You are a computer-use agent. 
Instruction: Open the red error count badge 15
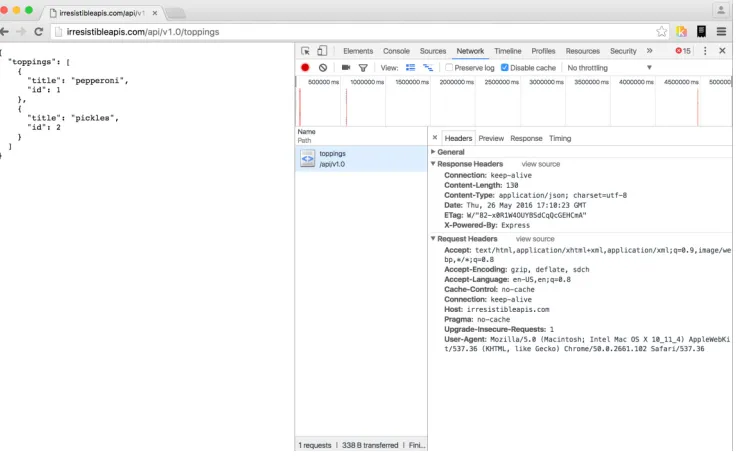pyautogui.click(x=683, y=51)
